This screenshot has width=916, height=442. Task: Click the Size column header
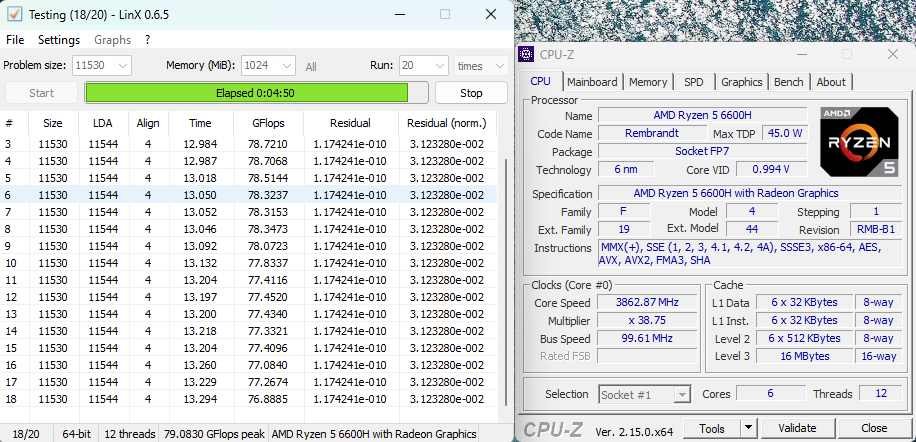tap(53, 123)
